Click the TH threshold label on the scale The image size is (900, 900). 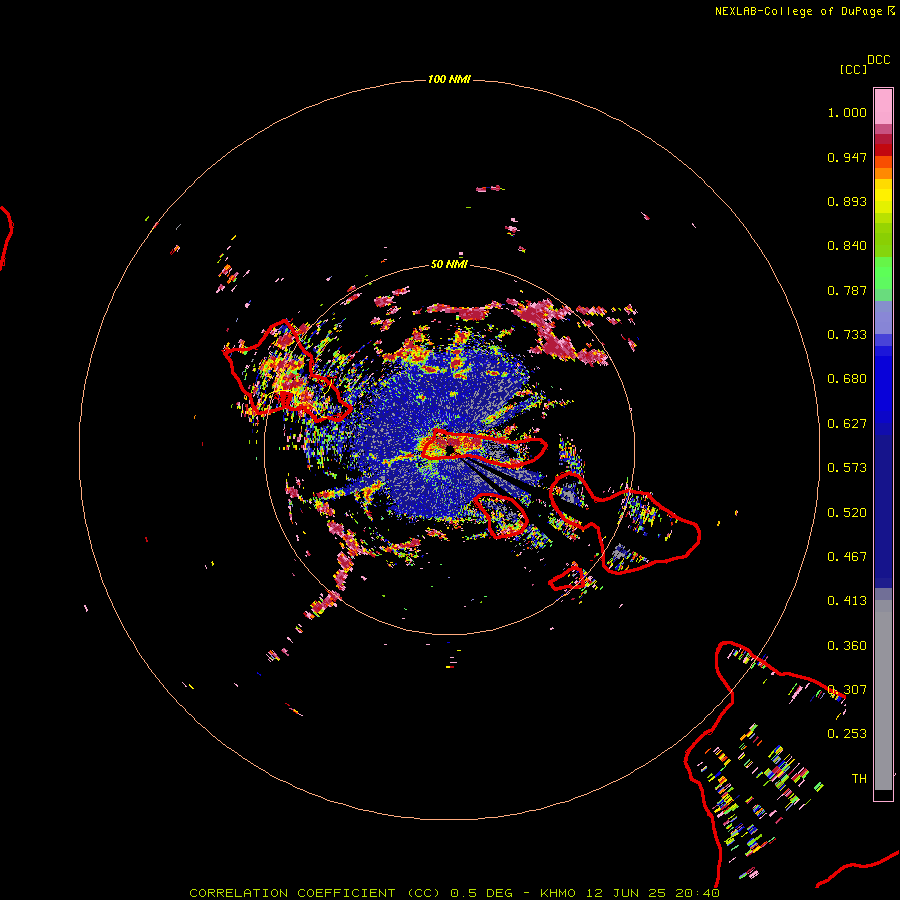click(x=859, y=779)
